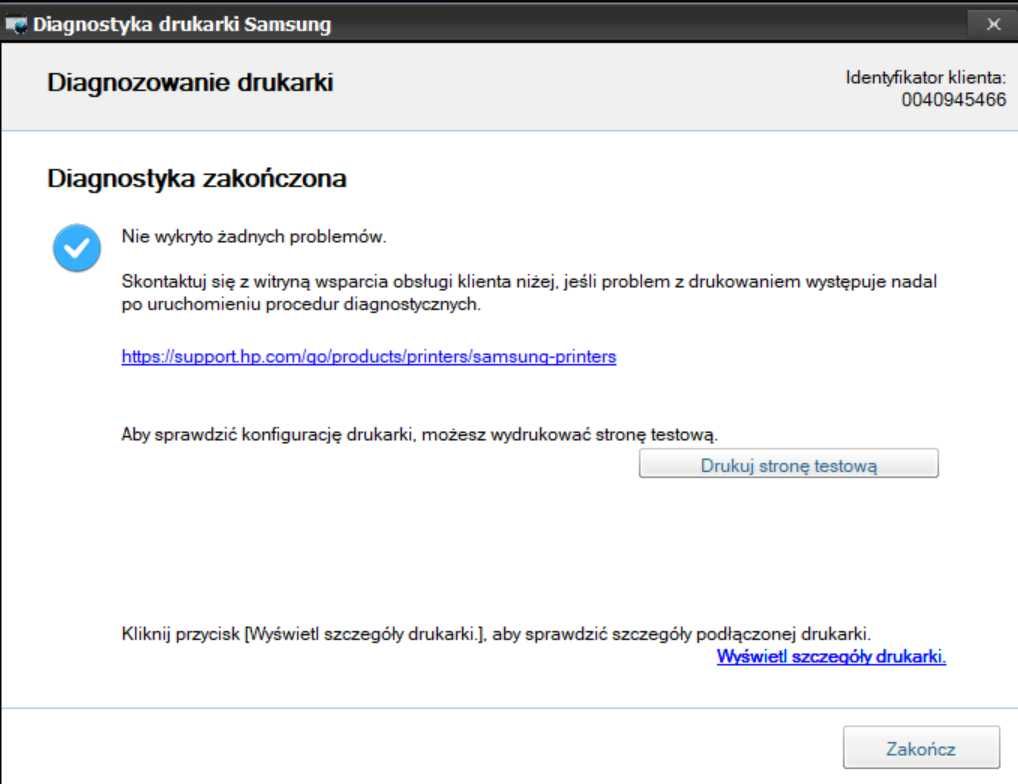Click the text starting Aby sprawdzić konfigurację drukarki
Screen dimensions: 1018x784
click(x=419, y=434)
